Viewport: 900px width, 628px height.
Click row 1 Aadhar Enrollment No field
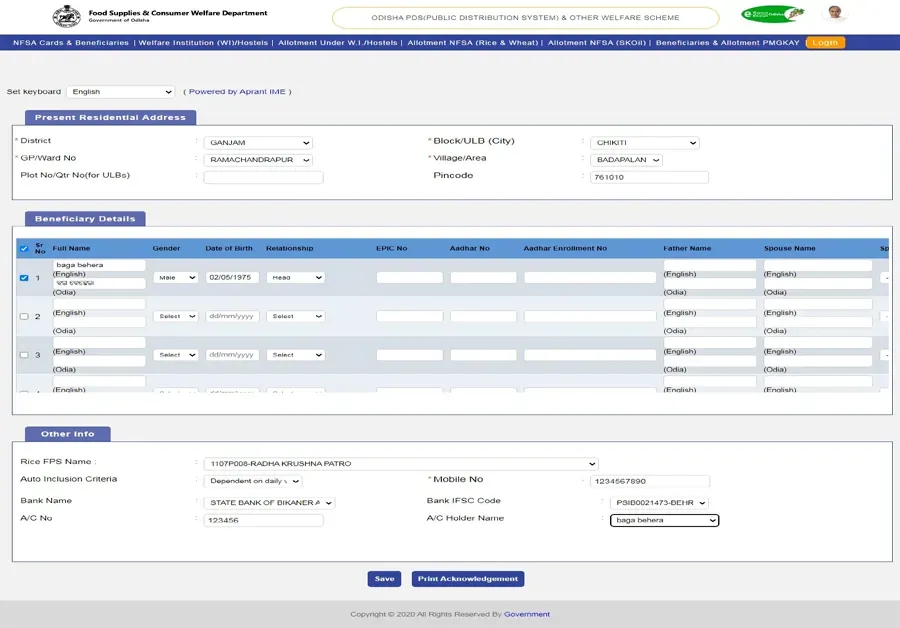coord(590,277)
